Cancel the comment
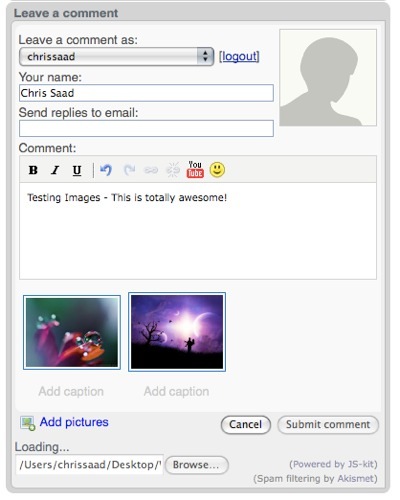 (246, 425)
